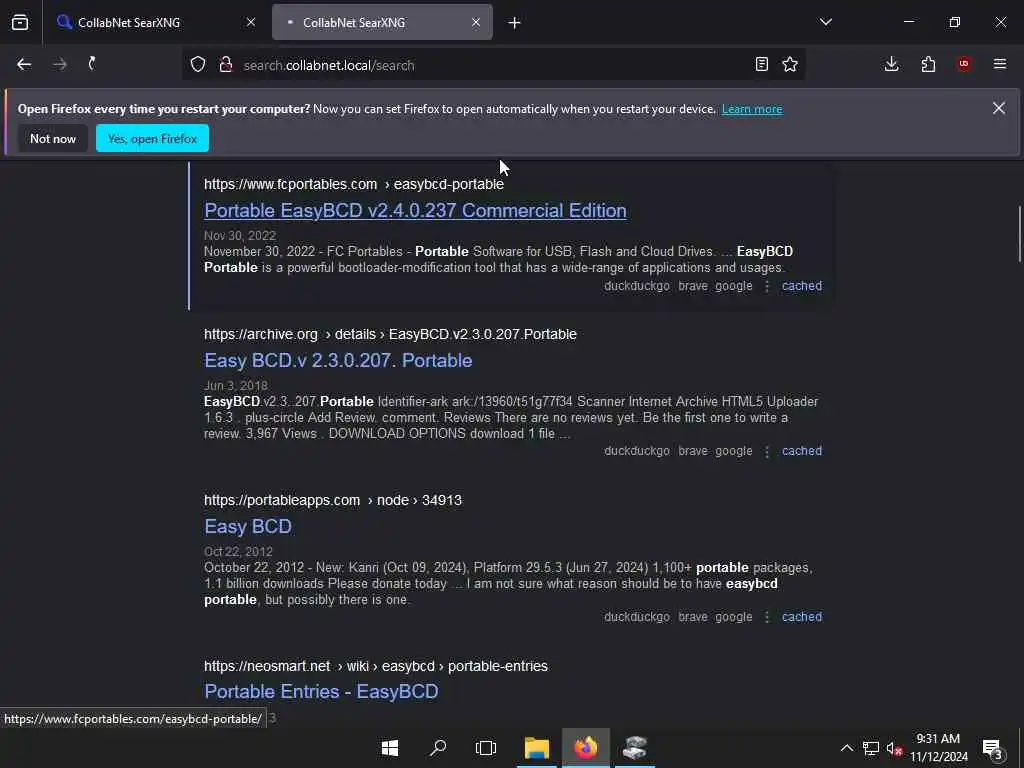Open cached link for portableapps.com result
Viewport: 1024px width, 768px height.
point(802,617)
